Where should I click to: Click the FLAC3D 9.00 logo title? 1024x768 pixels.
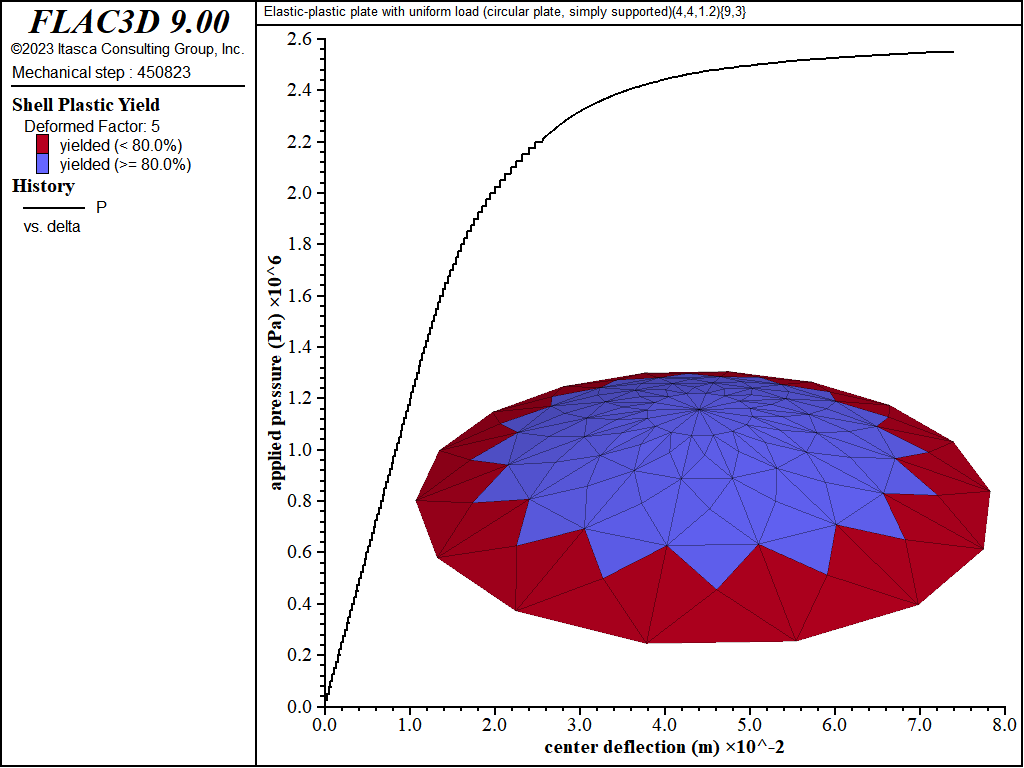[128, 21]
